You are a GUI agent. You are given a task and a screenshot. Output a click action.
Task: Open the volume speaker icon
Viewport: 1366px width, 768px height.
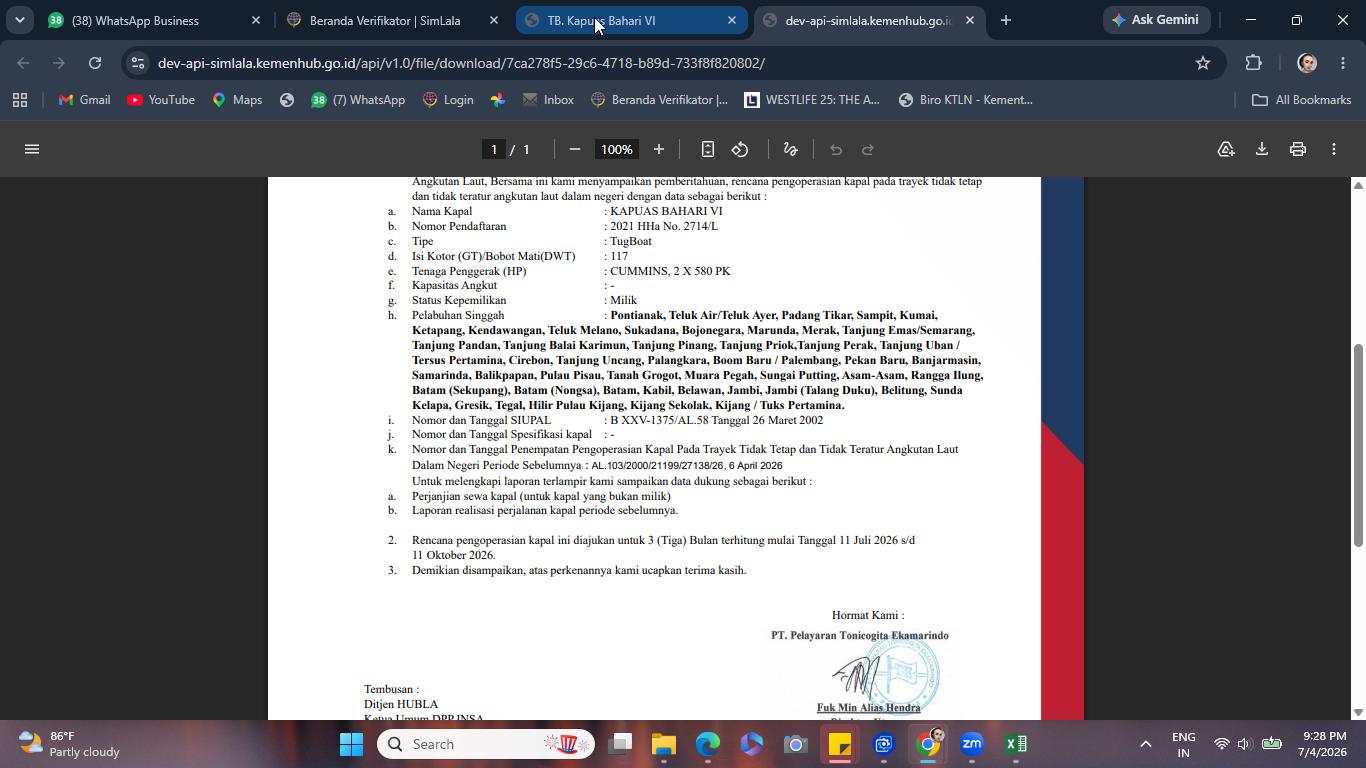[1244, 744]
